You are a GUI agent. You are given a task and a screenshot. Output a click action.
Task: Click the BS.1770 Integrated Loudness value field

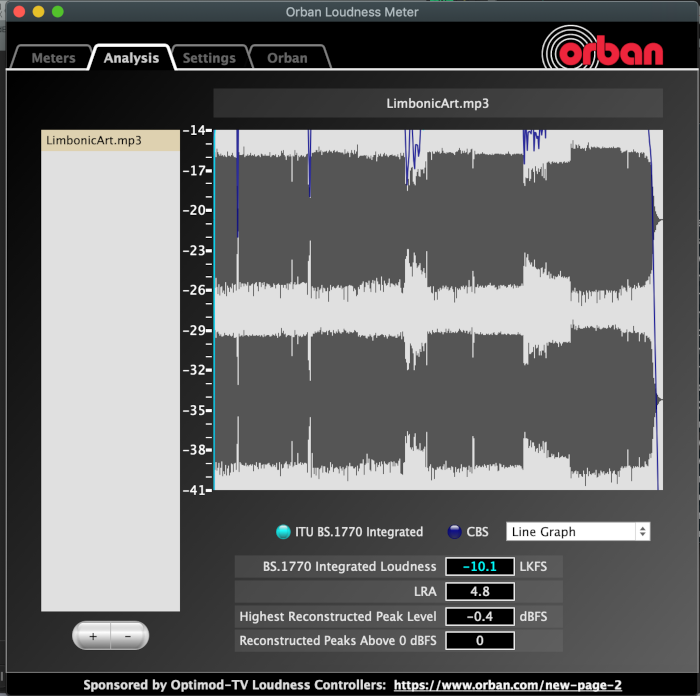(x=479, y=567)
